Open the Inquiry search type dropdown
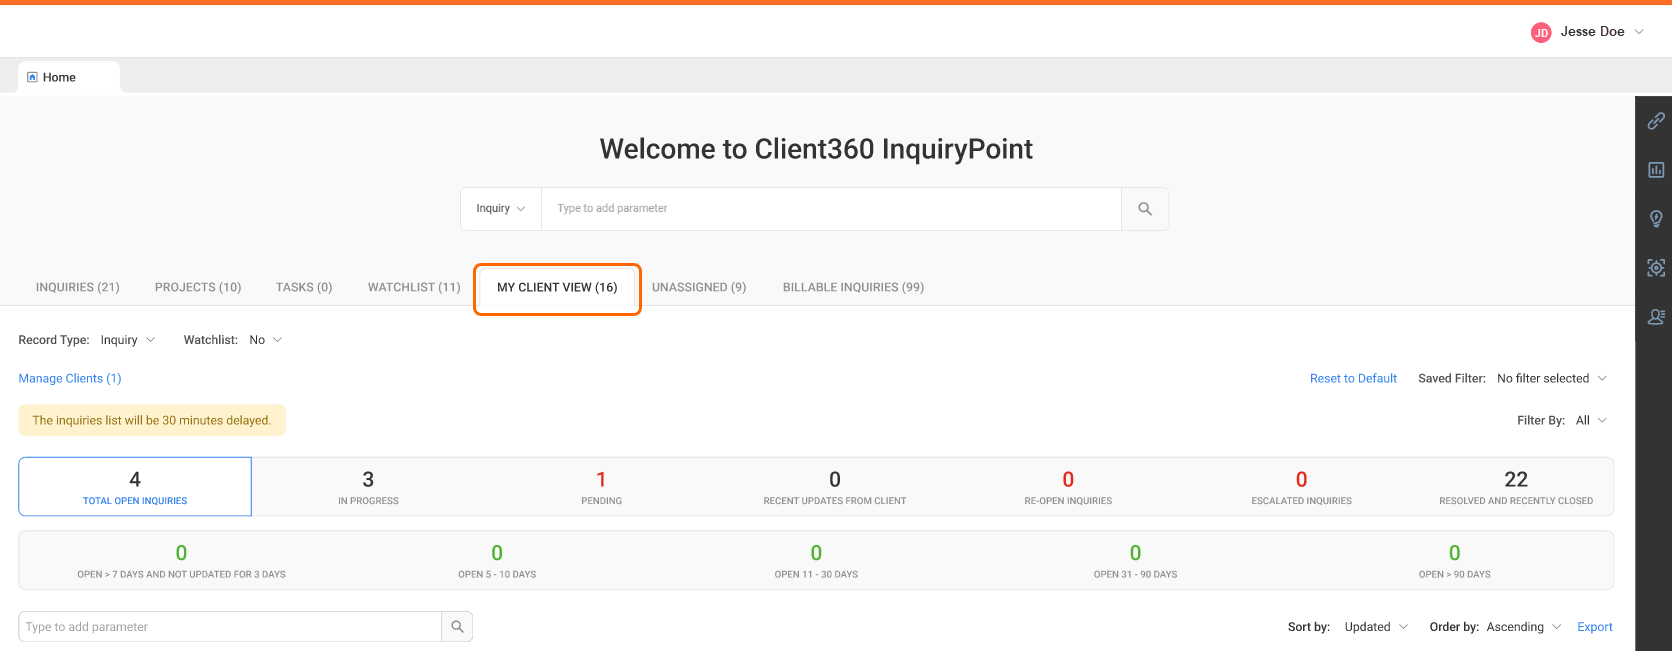Image resolution: width=1672 pixels, height=651 pixels. 501,209
